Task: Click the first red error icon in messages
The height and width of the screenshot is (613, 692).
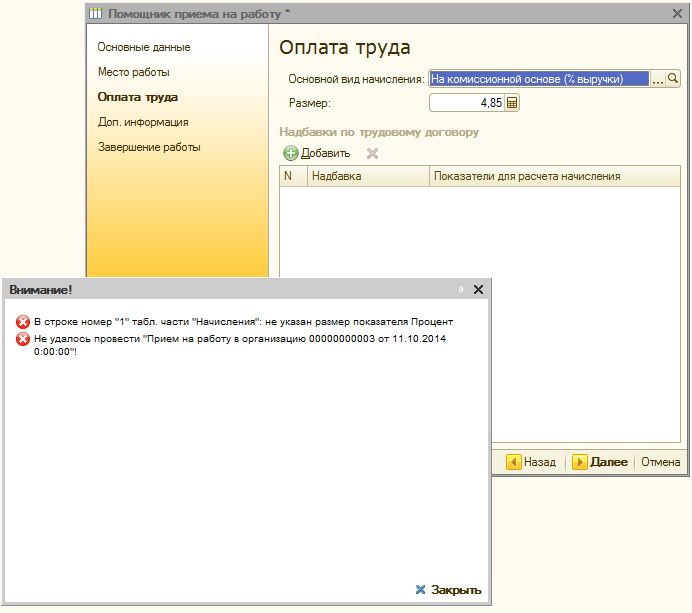Action: [23, 322]
